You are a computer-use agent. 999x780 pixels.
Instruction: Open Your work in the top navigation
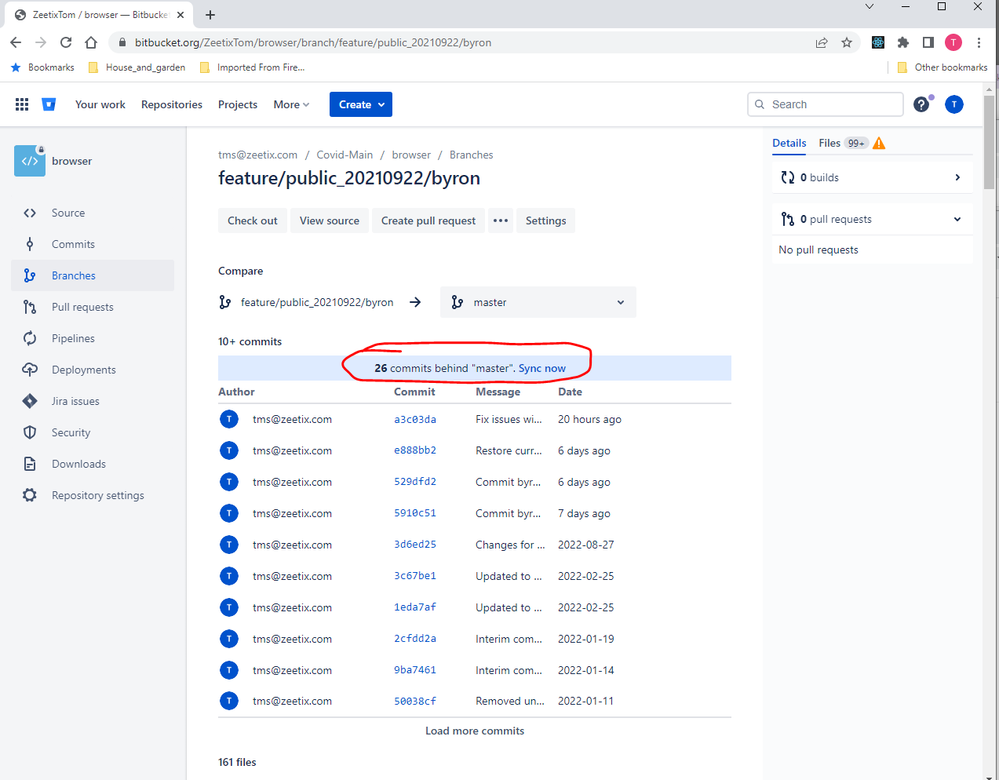point(100,105)
